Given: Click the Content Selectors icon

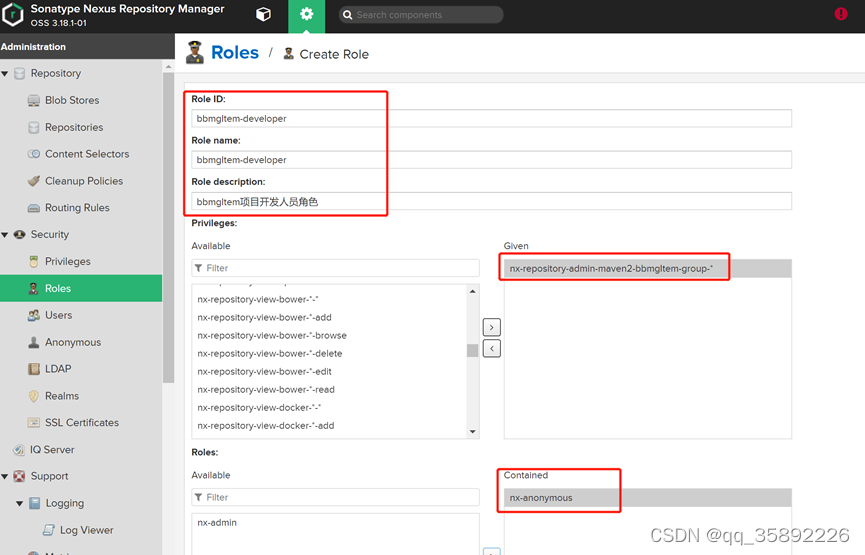Looking at the screenshot, I should (x=34, y=154).
